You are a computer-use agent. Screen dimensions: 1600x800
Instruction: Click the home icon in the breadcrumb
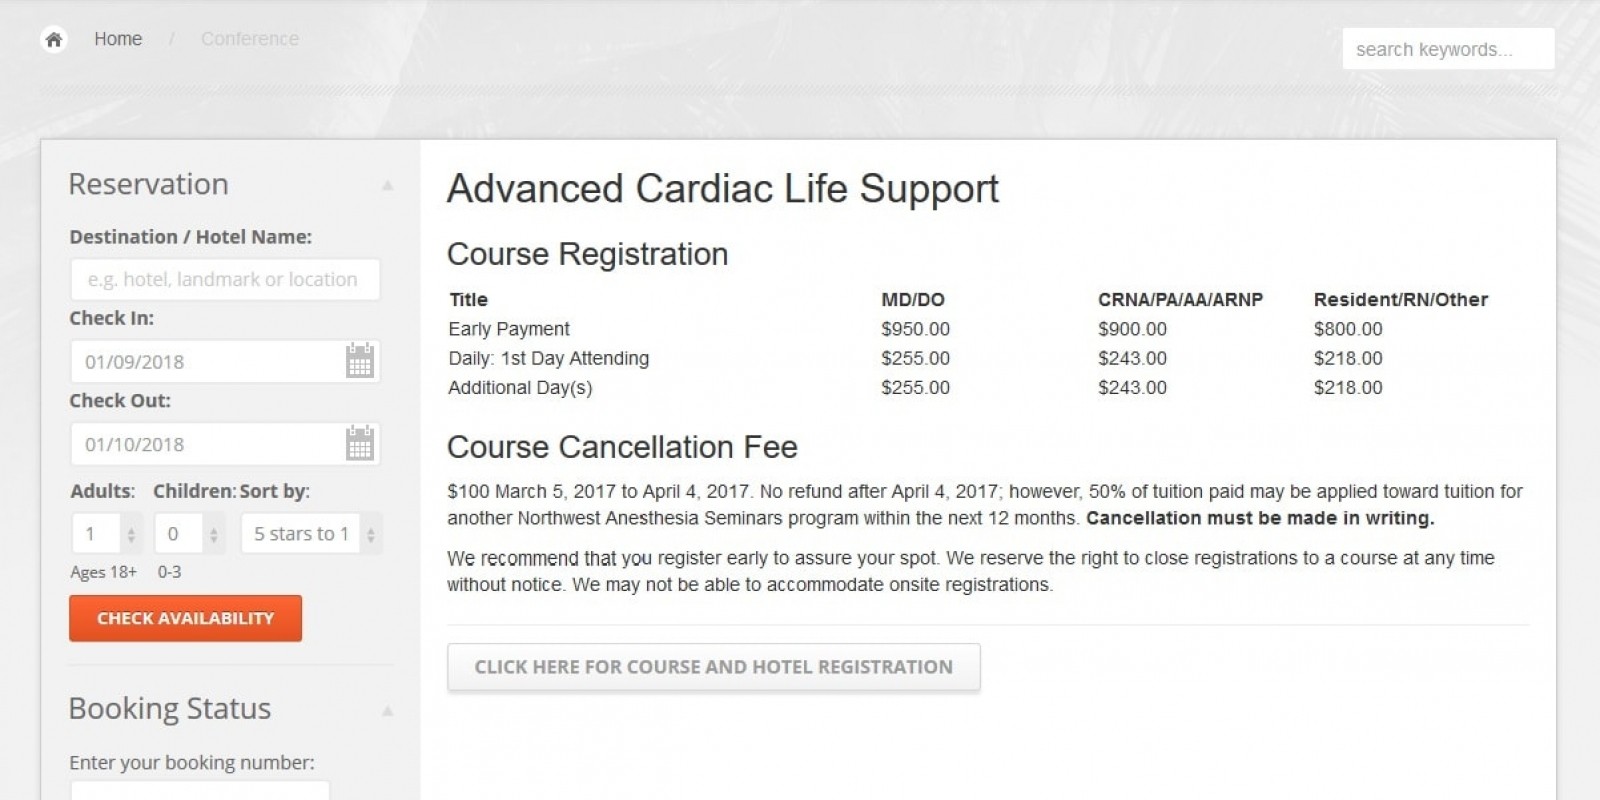[54, 39]
